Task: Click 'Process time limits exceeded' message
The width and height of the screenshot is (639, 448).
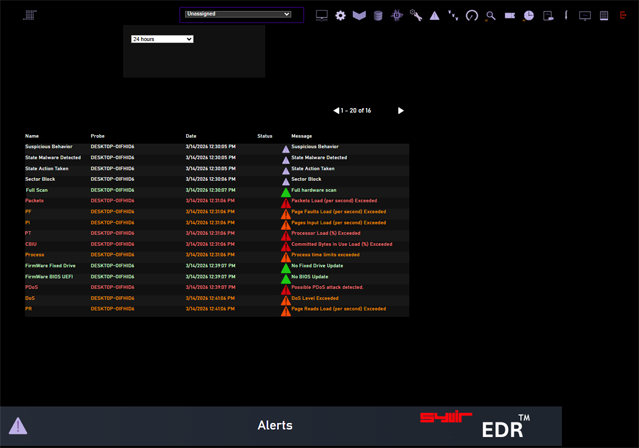Action: 325,255
